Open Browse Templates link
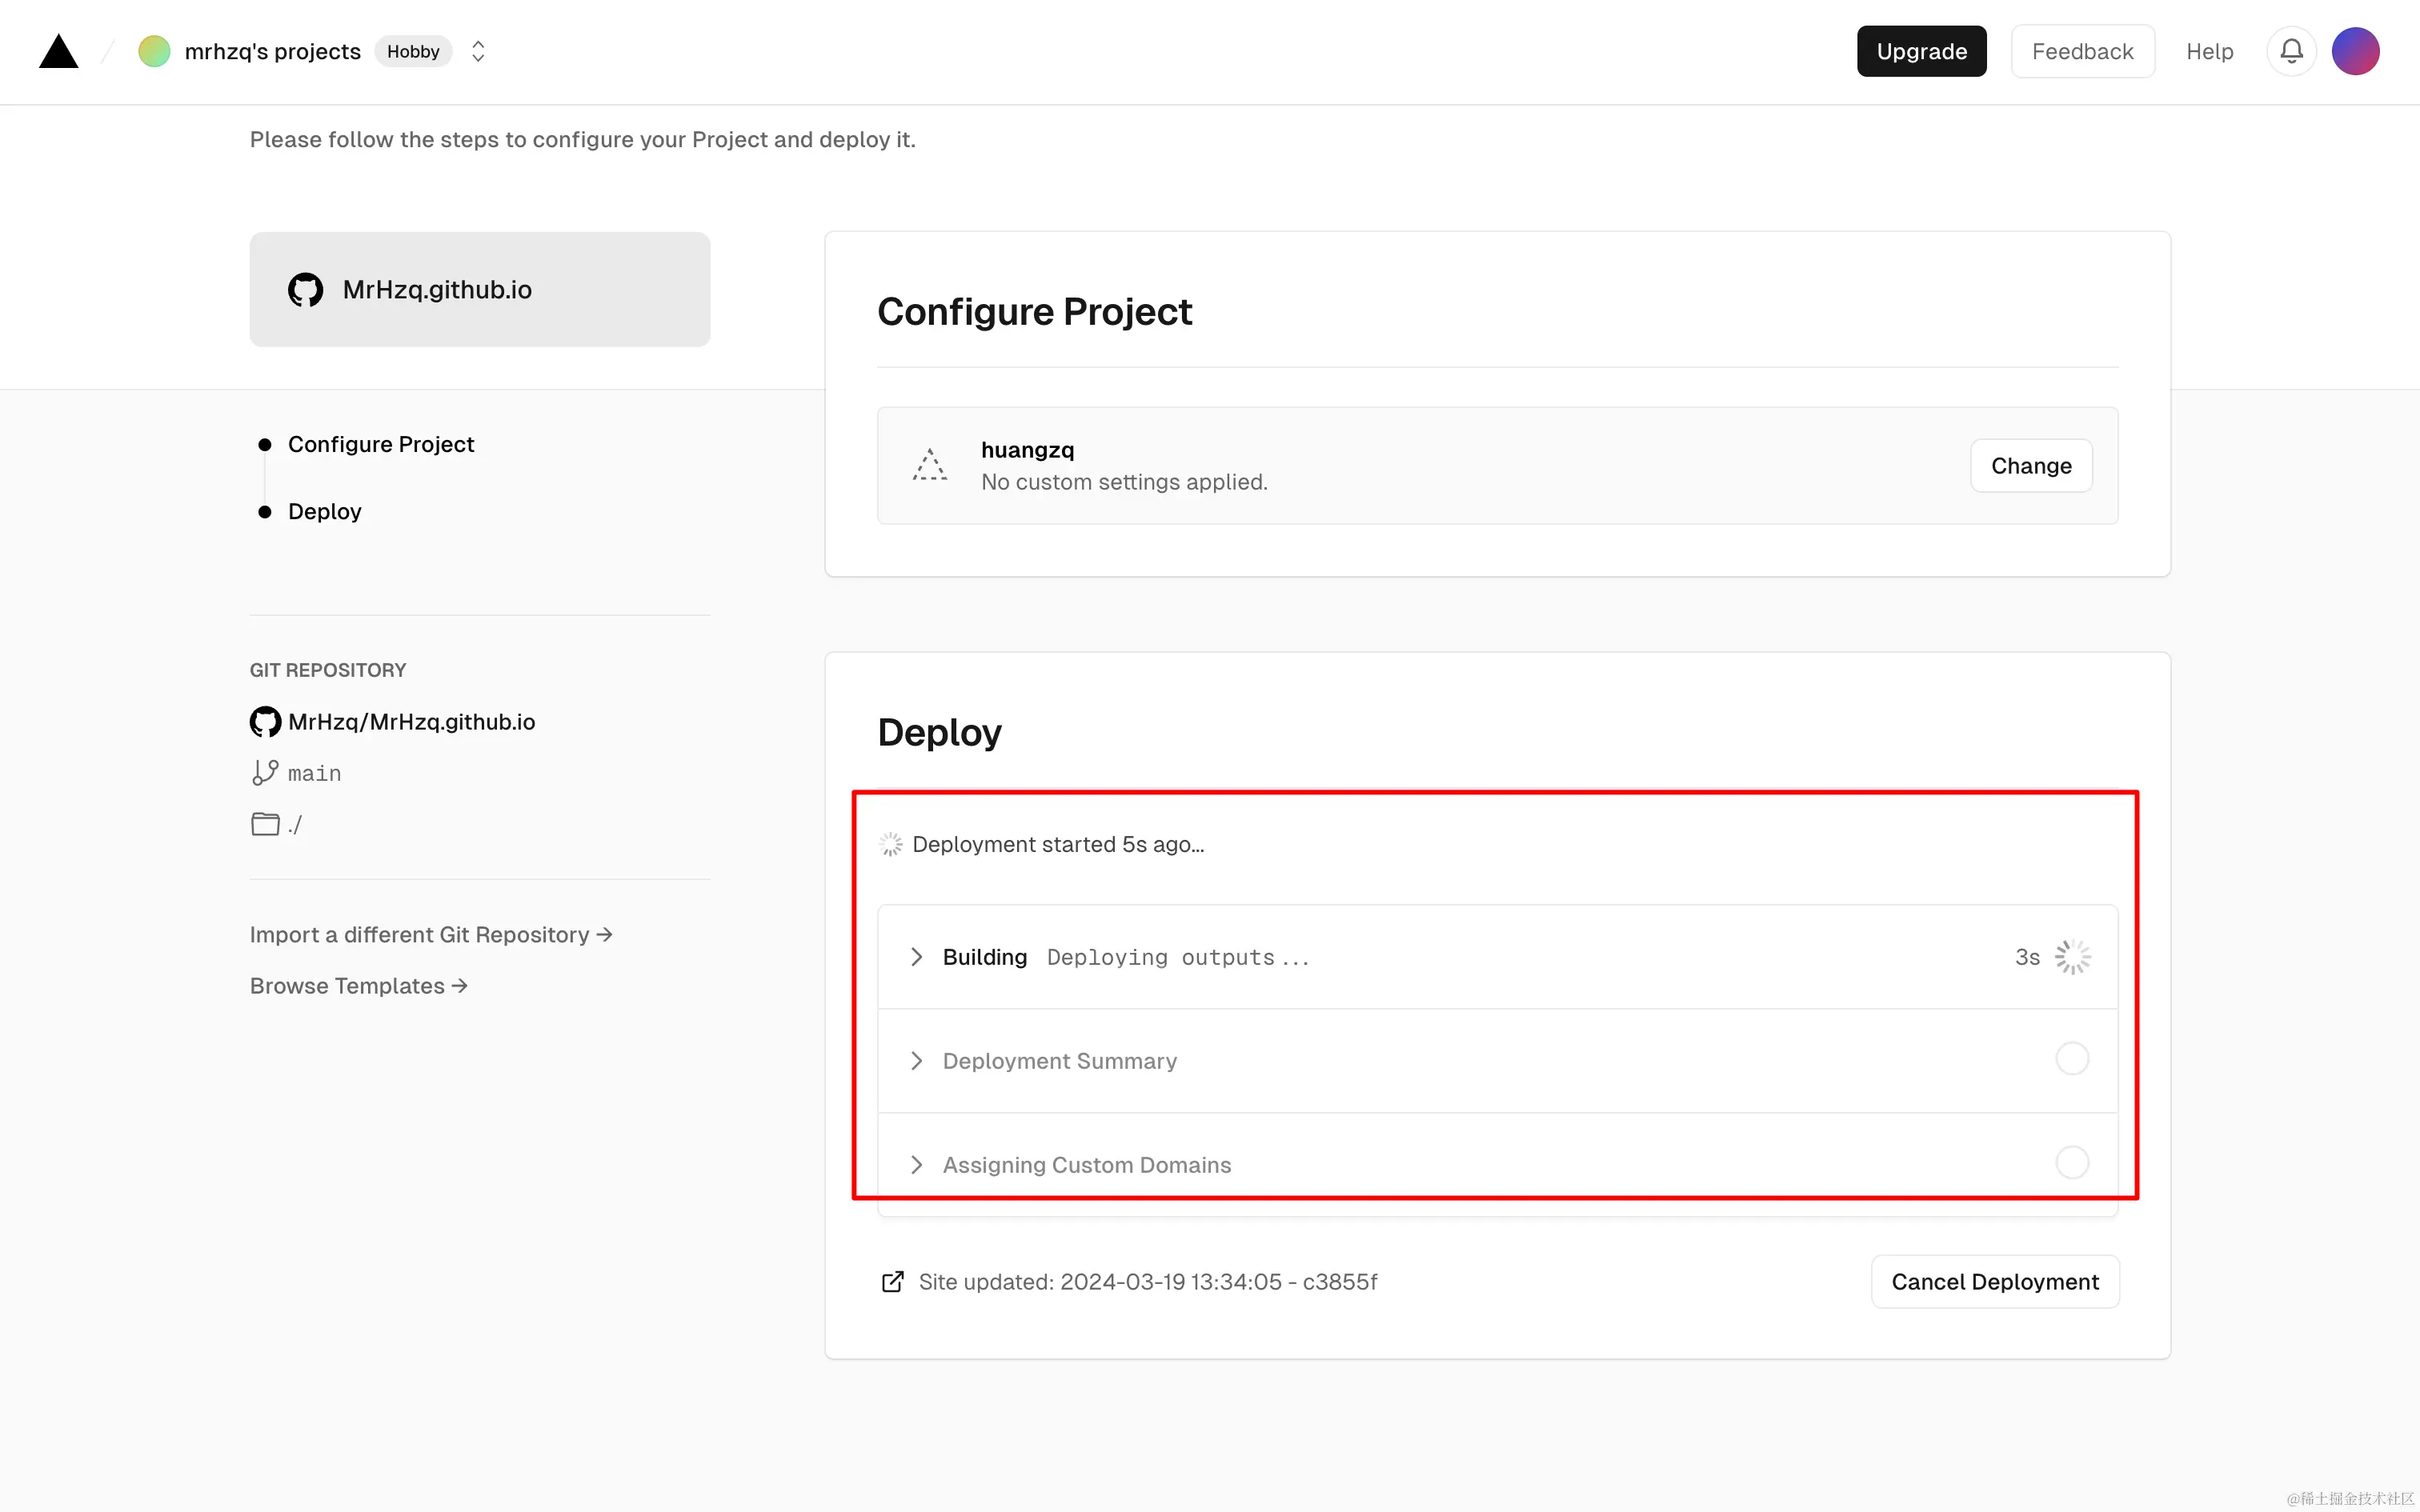 (359, 986)
